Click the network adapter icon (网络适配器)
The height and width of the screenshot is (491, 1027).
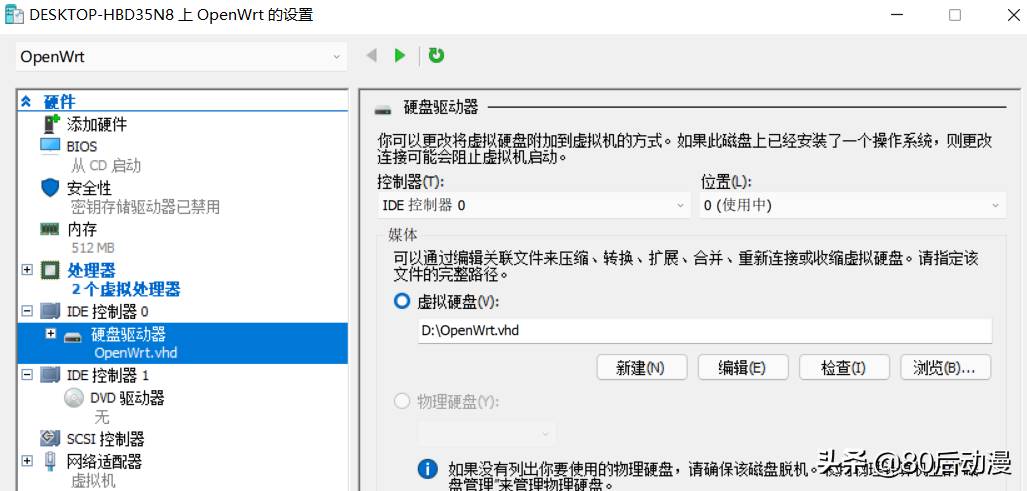[50, 462]
